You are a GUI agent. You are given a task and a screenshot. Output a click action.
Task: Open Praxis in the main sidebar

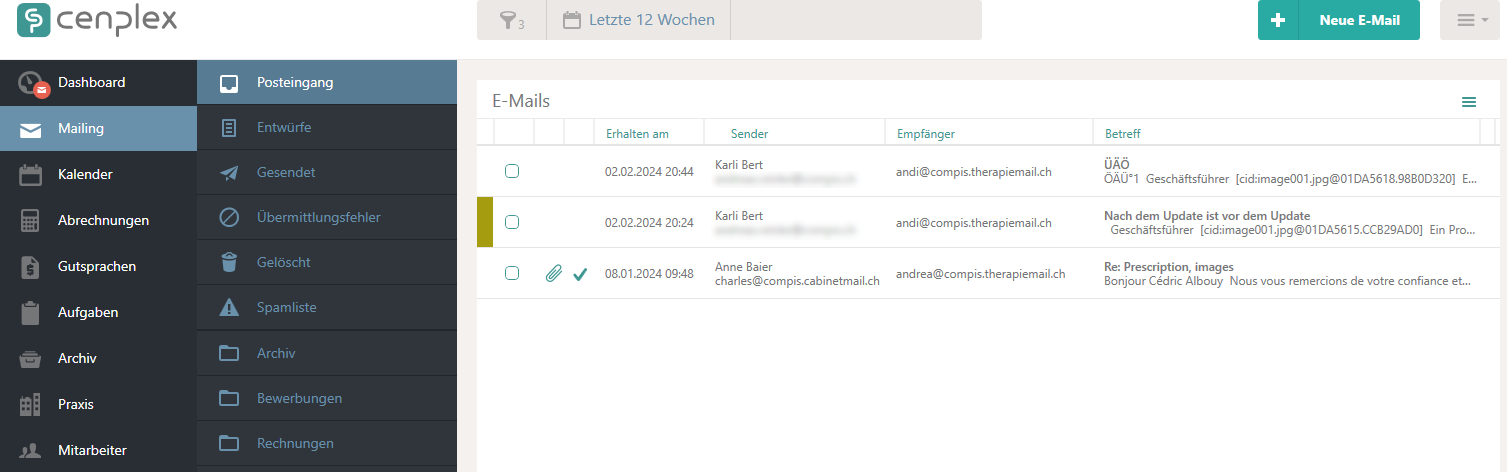(98, 404)
